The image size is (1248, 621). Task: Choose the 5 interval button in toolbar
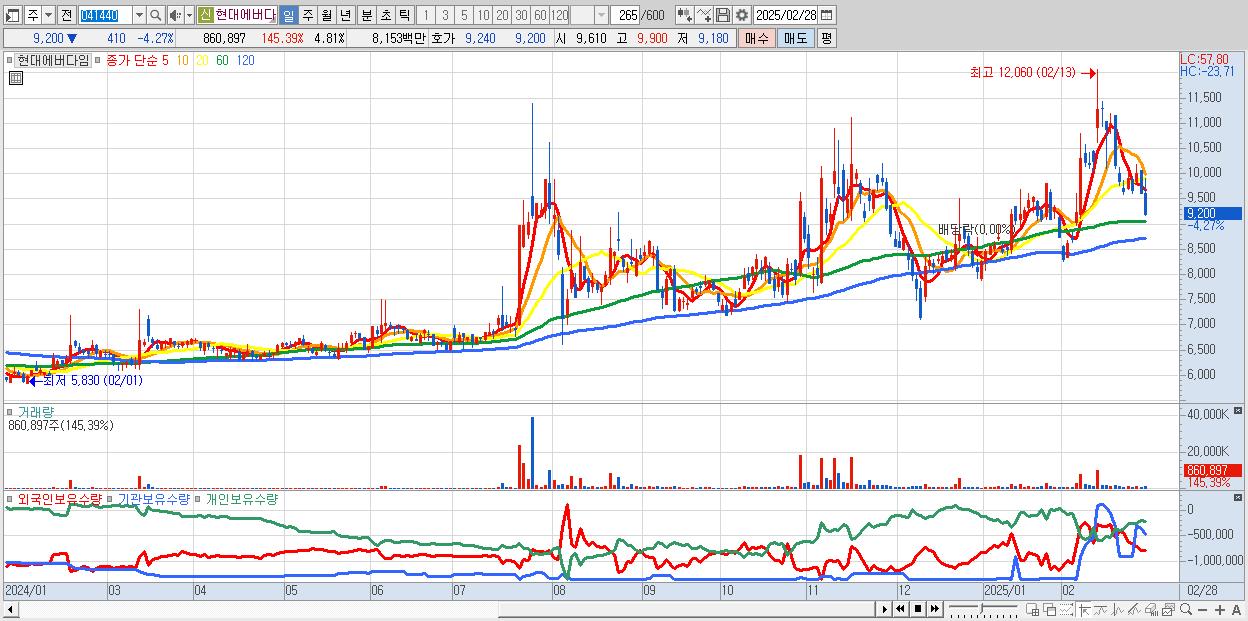click(x=464, y=15)
